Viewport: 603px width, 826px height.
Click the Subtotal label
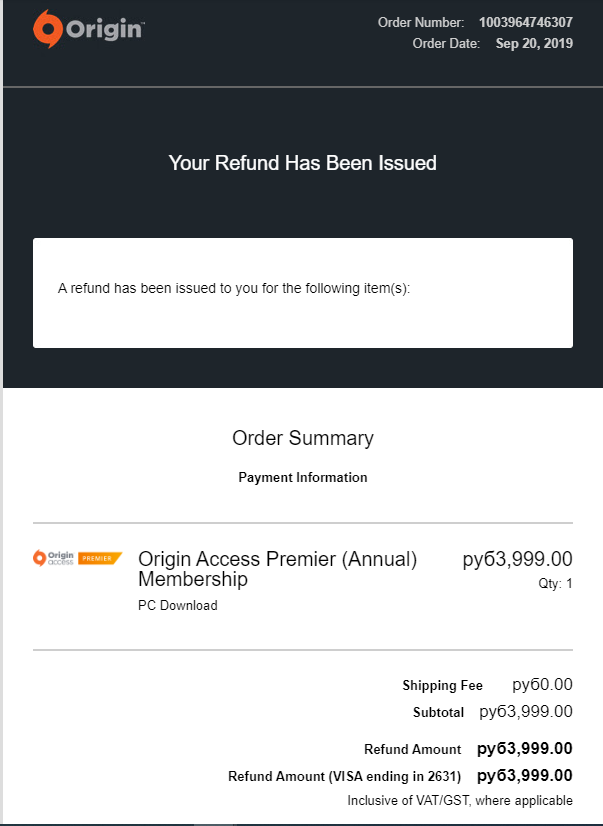[x=438, y=712]
